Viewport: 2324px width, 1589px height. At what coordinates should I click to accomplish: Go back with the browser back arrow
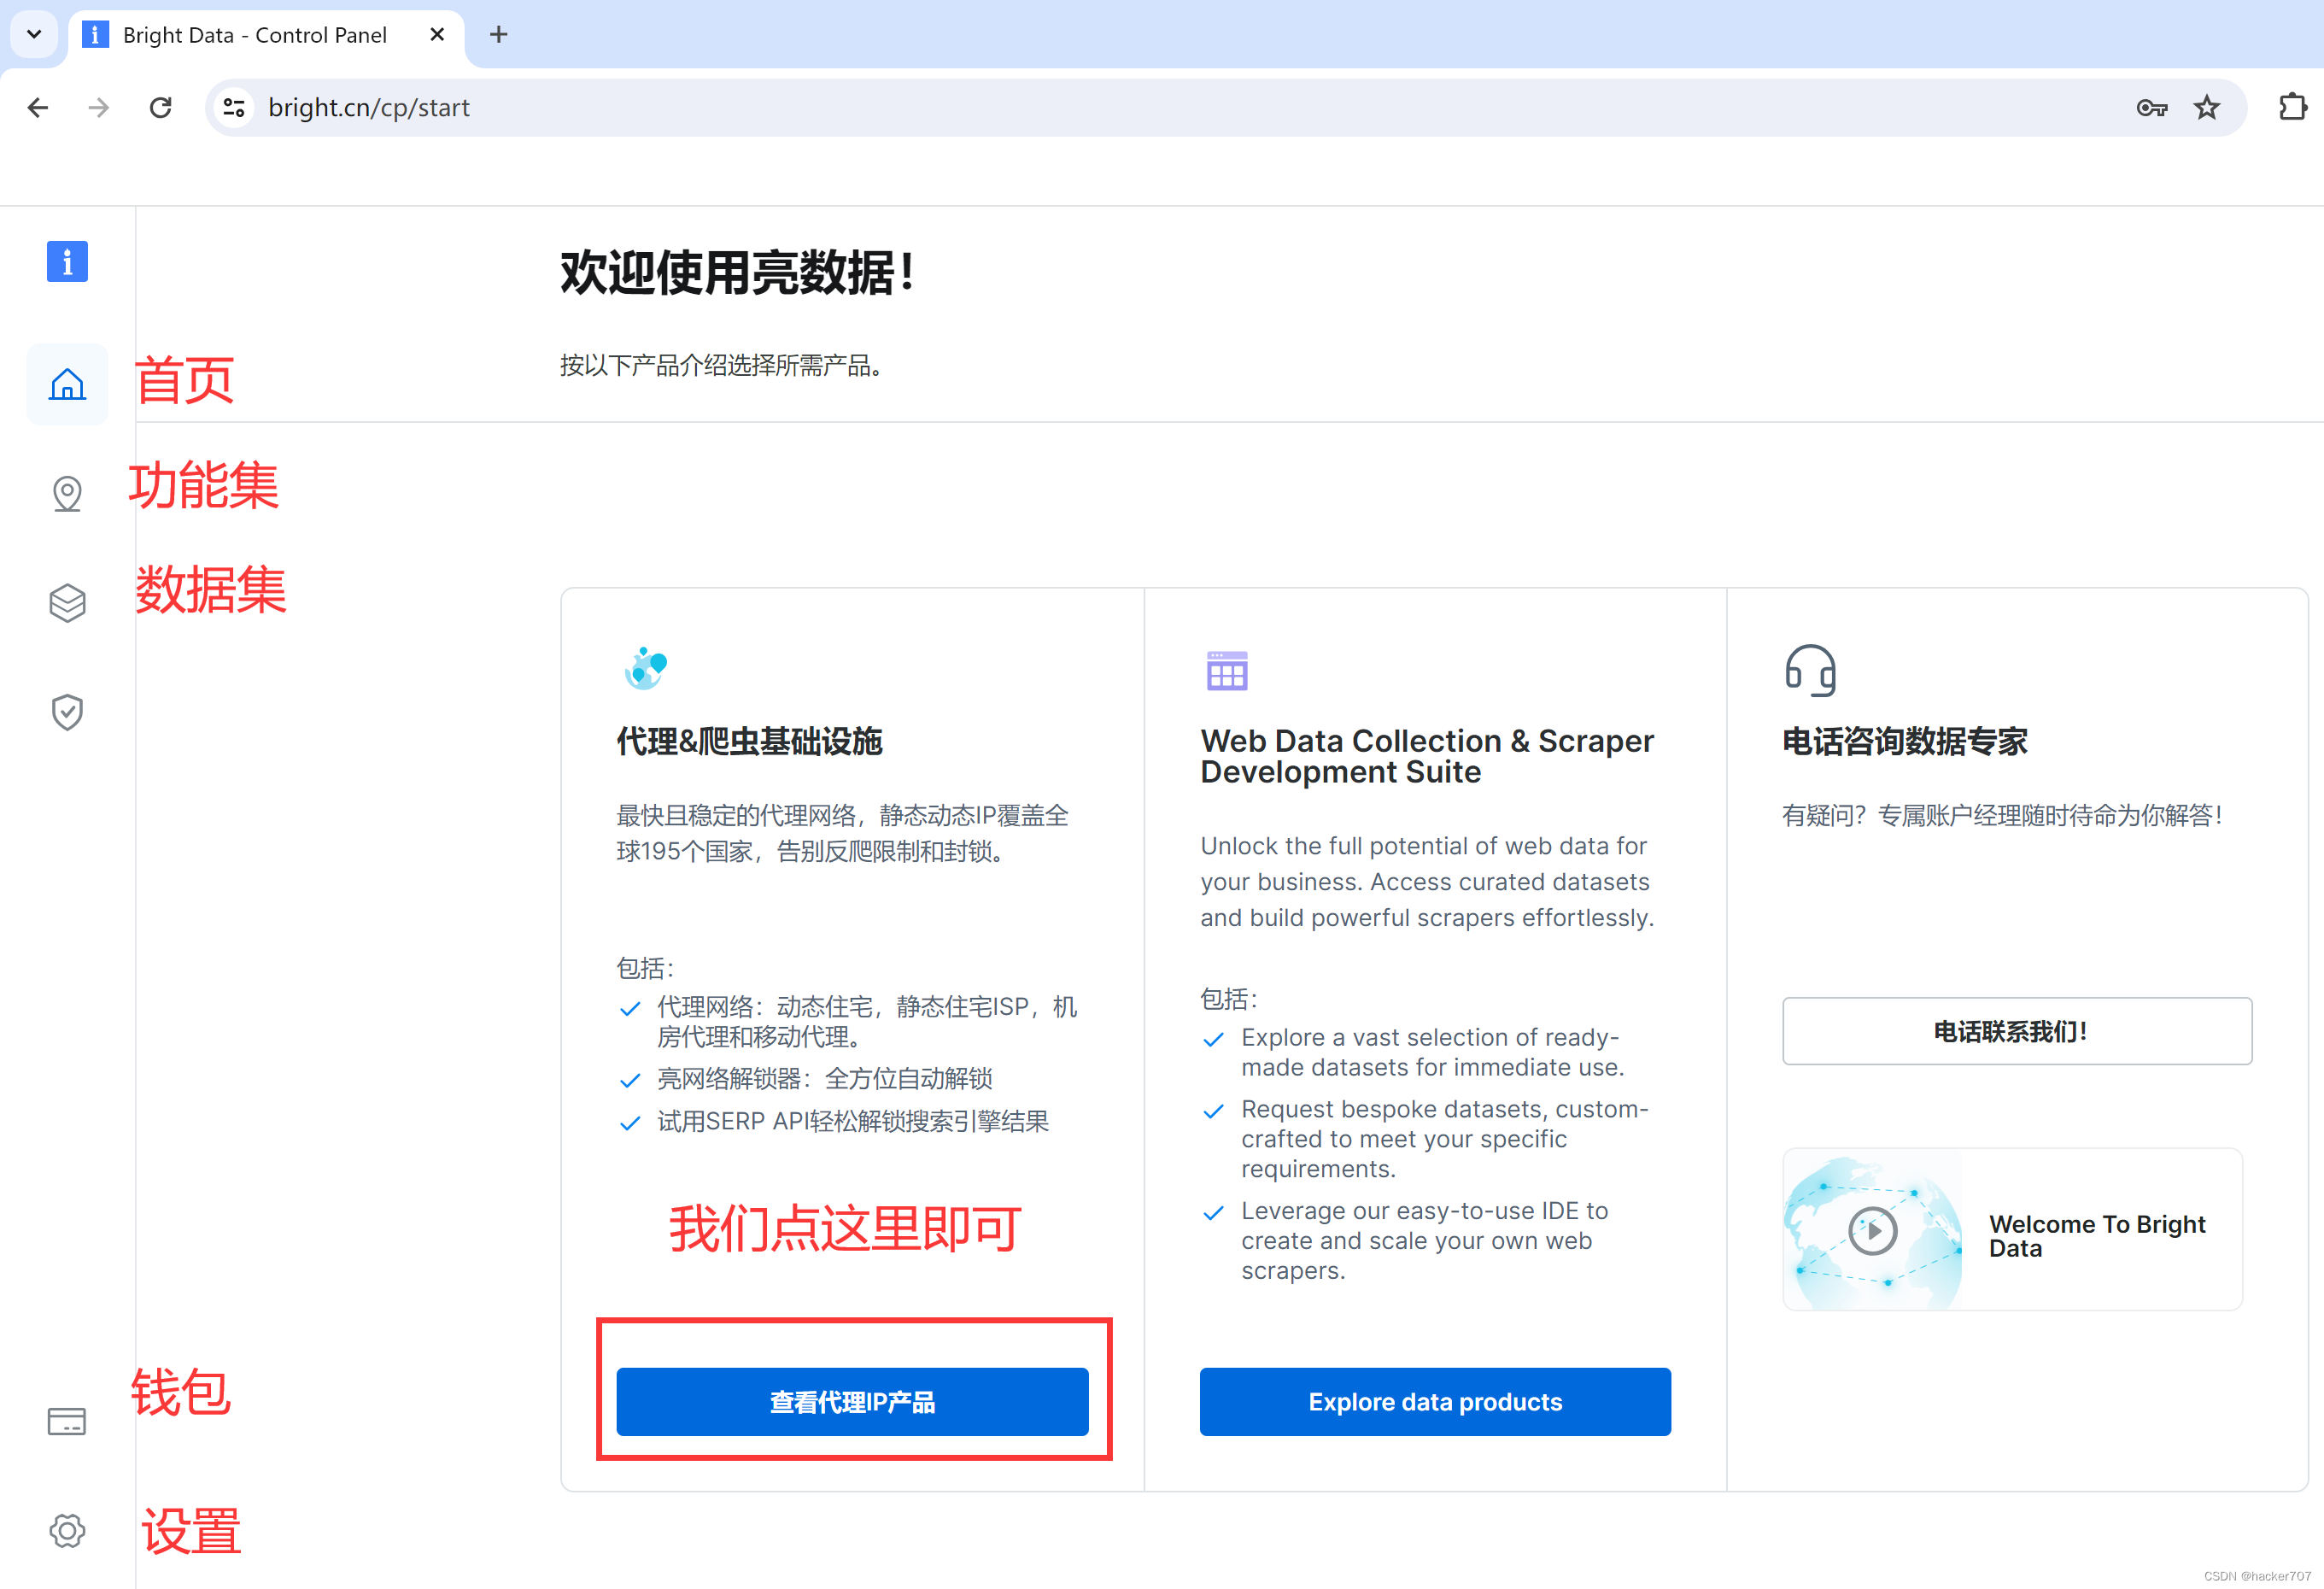point(38,108)
